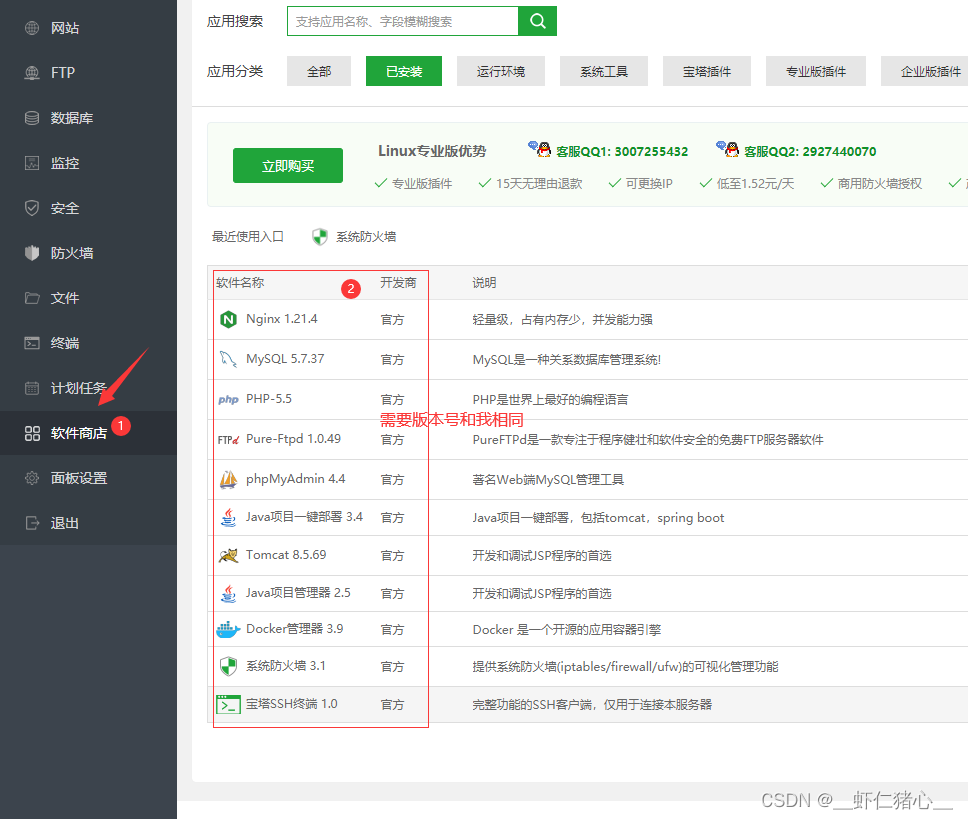Click the Java项目管理器 2.5 name
The image size is (968, 819).
(x=298, y=593)
